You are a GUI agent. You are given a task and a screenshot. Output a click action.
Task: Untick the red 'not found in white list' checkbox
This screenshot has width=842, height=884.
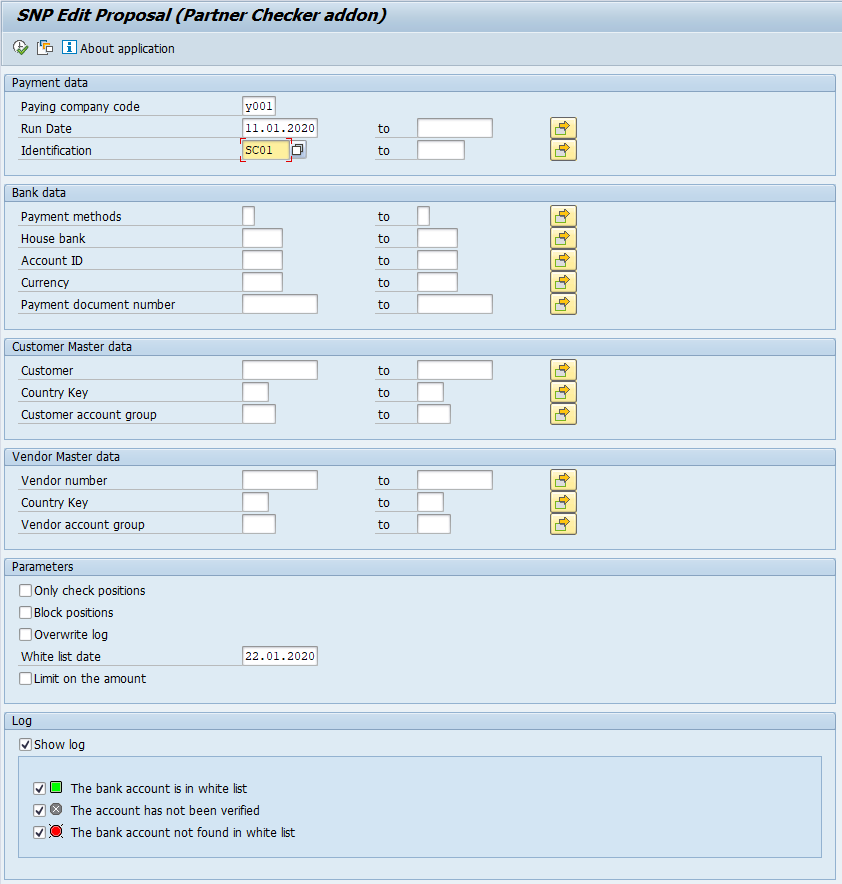click(x=40, y=833)
